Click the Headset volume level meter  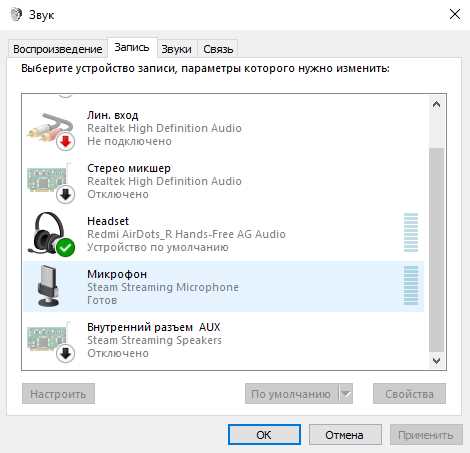411,233
